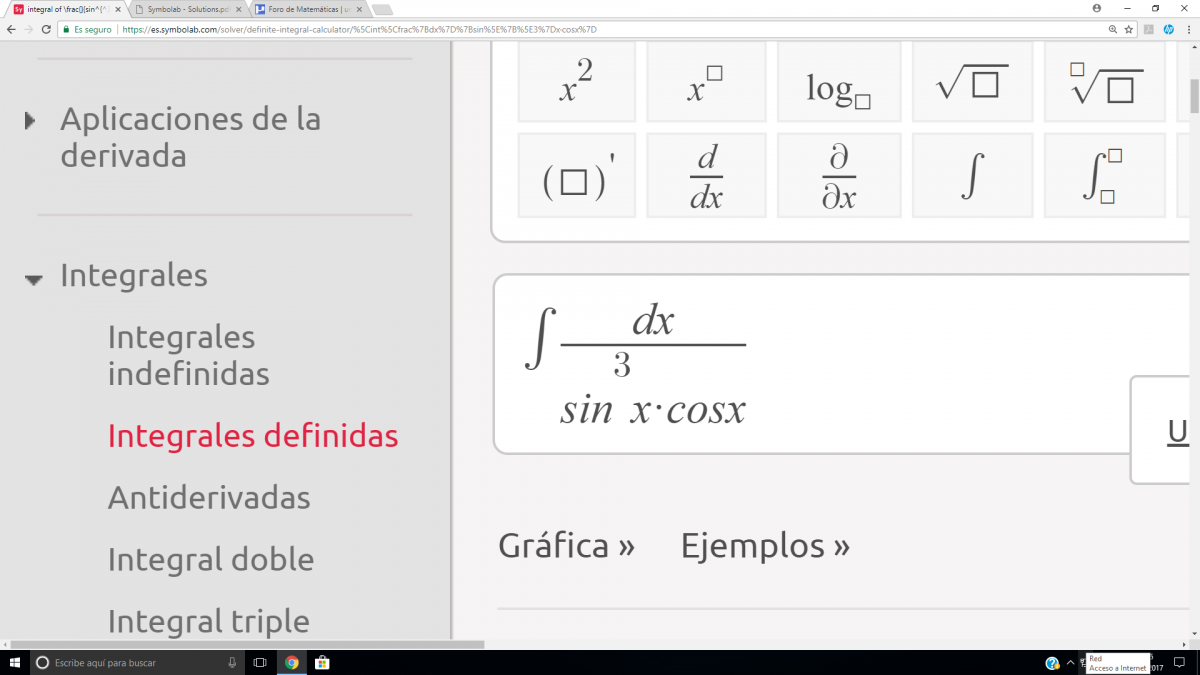Open the Gráfica » link

(566, 546)
